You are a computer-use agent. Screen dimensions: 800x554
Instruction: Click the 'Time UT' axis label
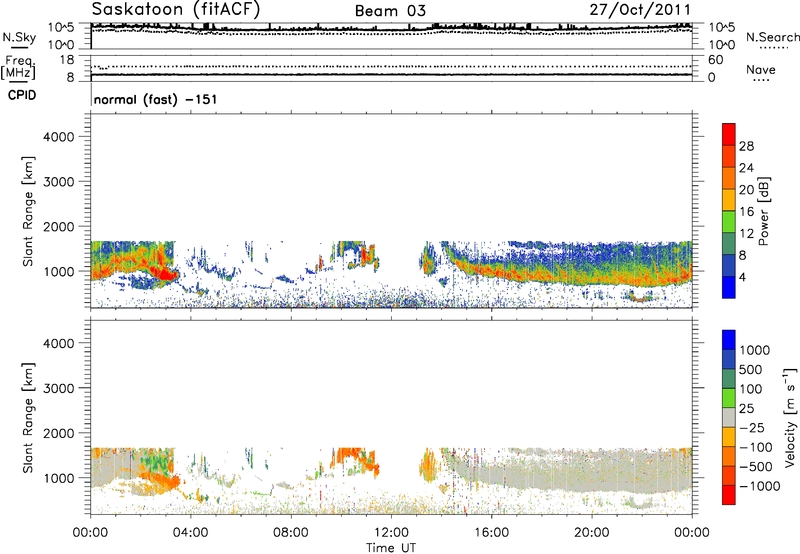pyautogui.click(x=391, y=548)
